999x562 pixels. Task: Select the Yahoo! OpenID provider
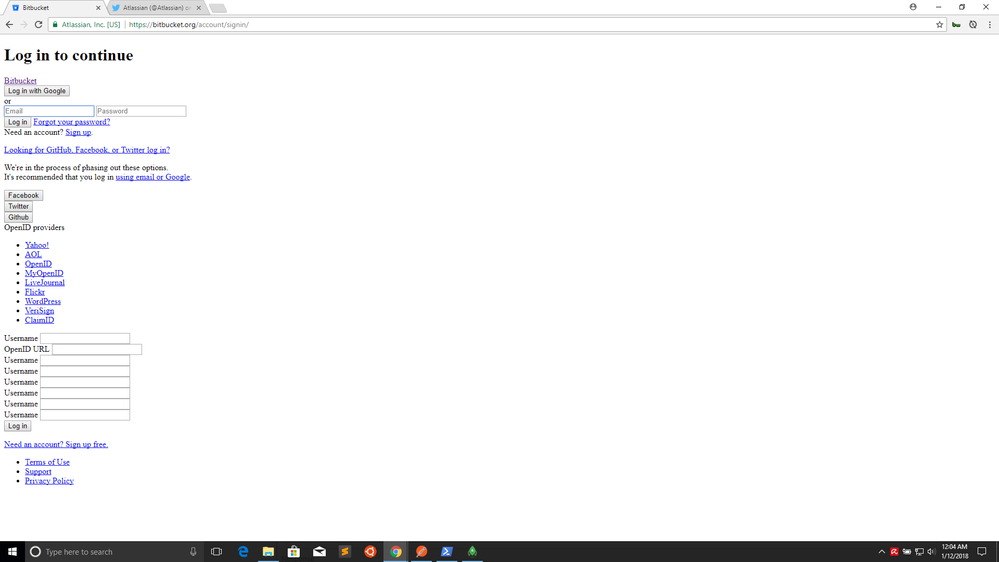[37, 245]
